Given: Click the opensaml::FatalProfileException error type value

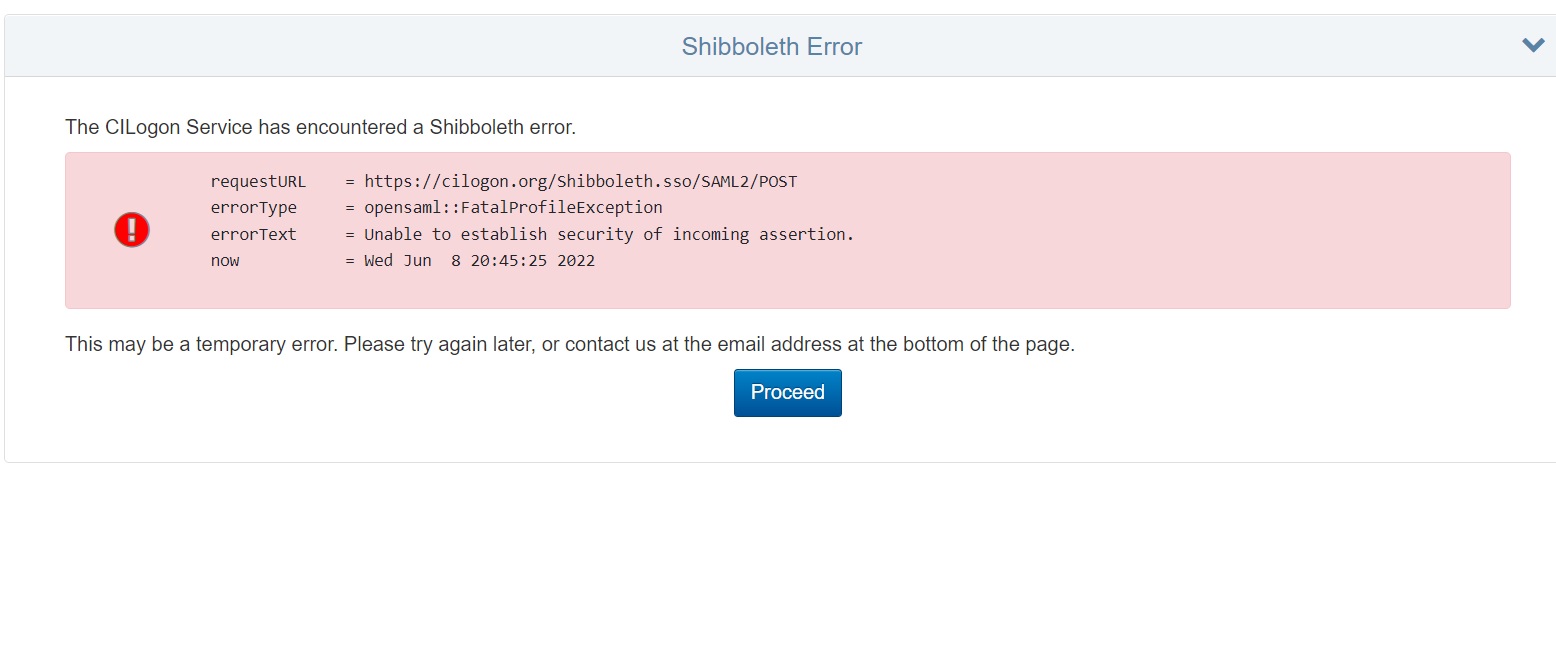Looking at the screenshot, I should (513, 208).
